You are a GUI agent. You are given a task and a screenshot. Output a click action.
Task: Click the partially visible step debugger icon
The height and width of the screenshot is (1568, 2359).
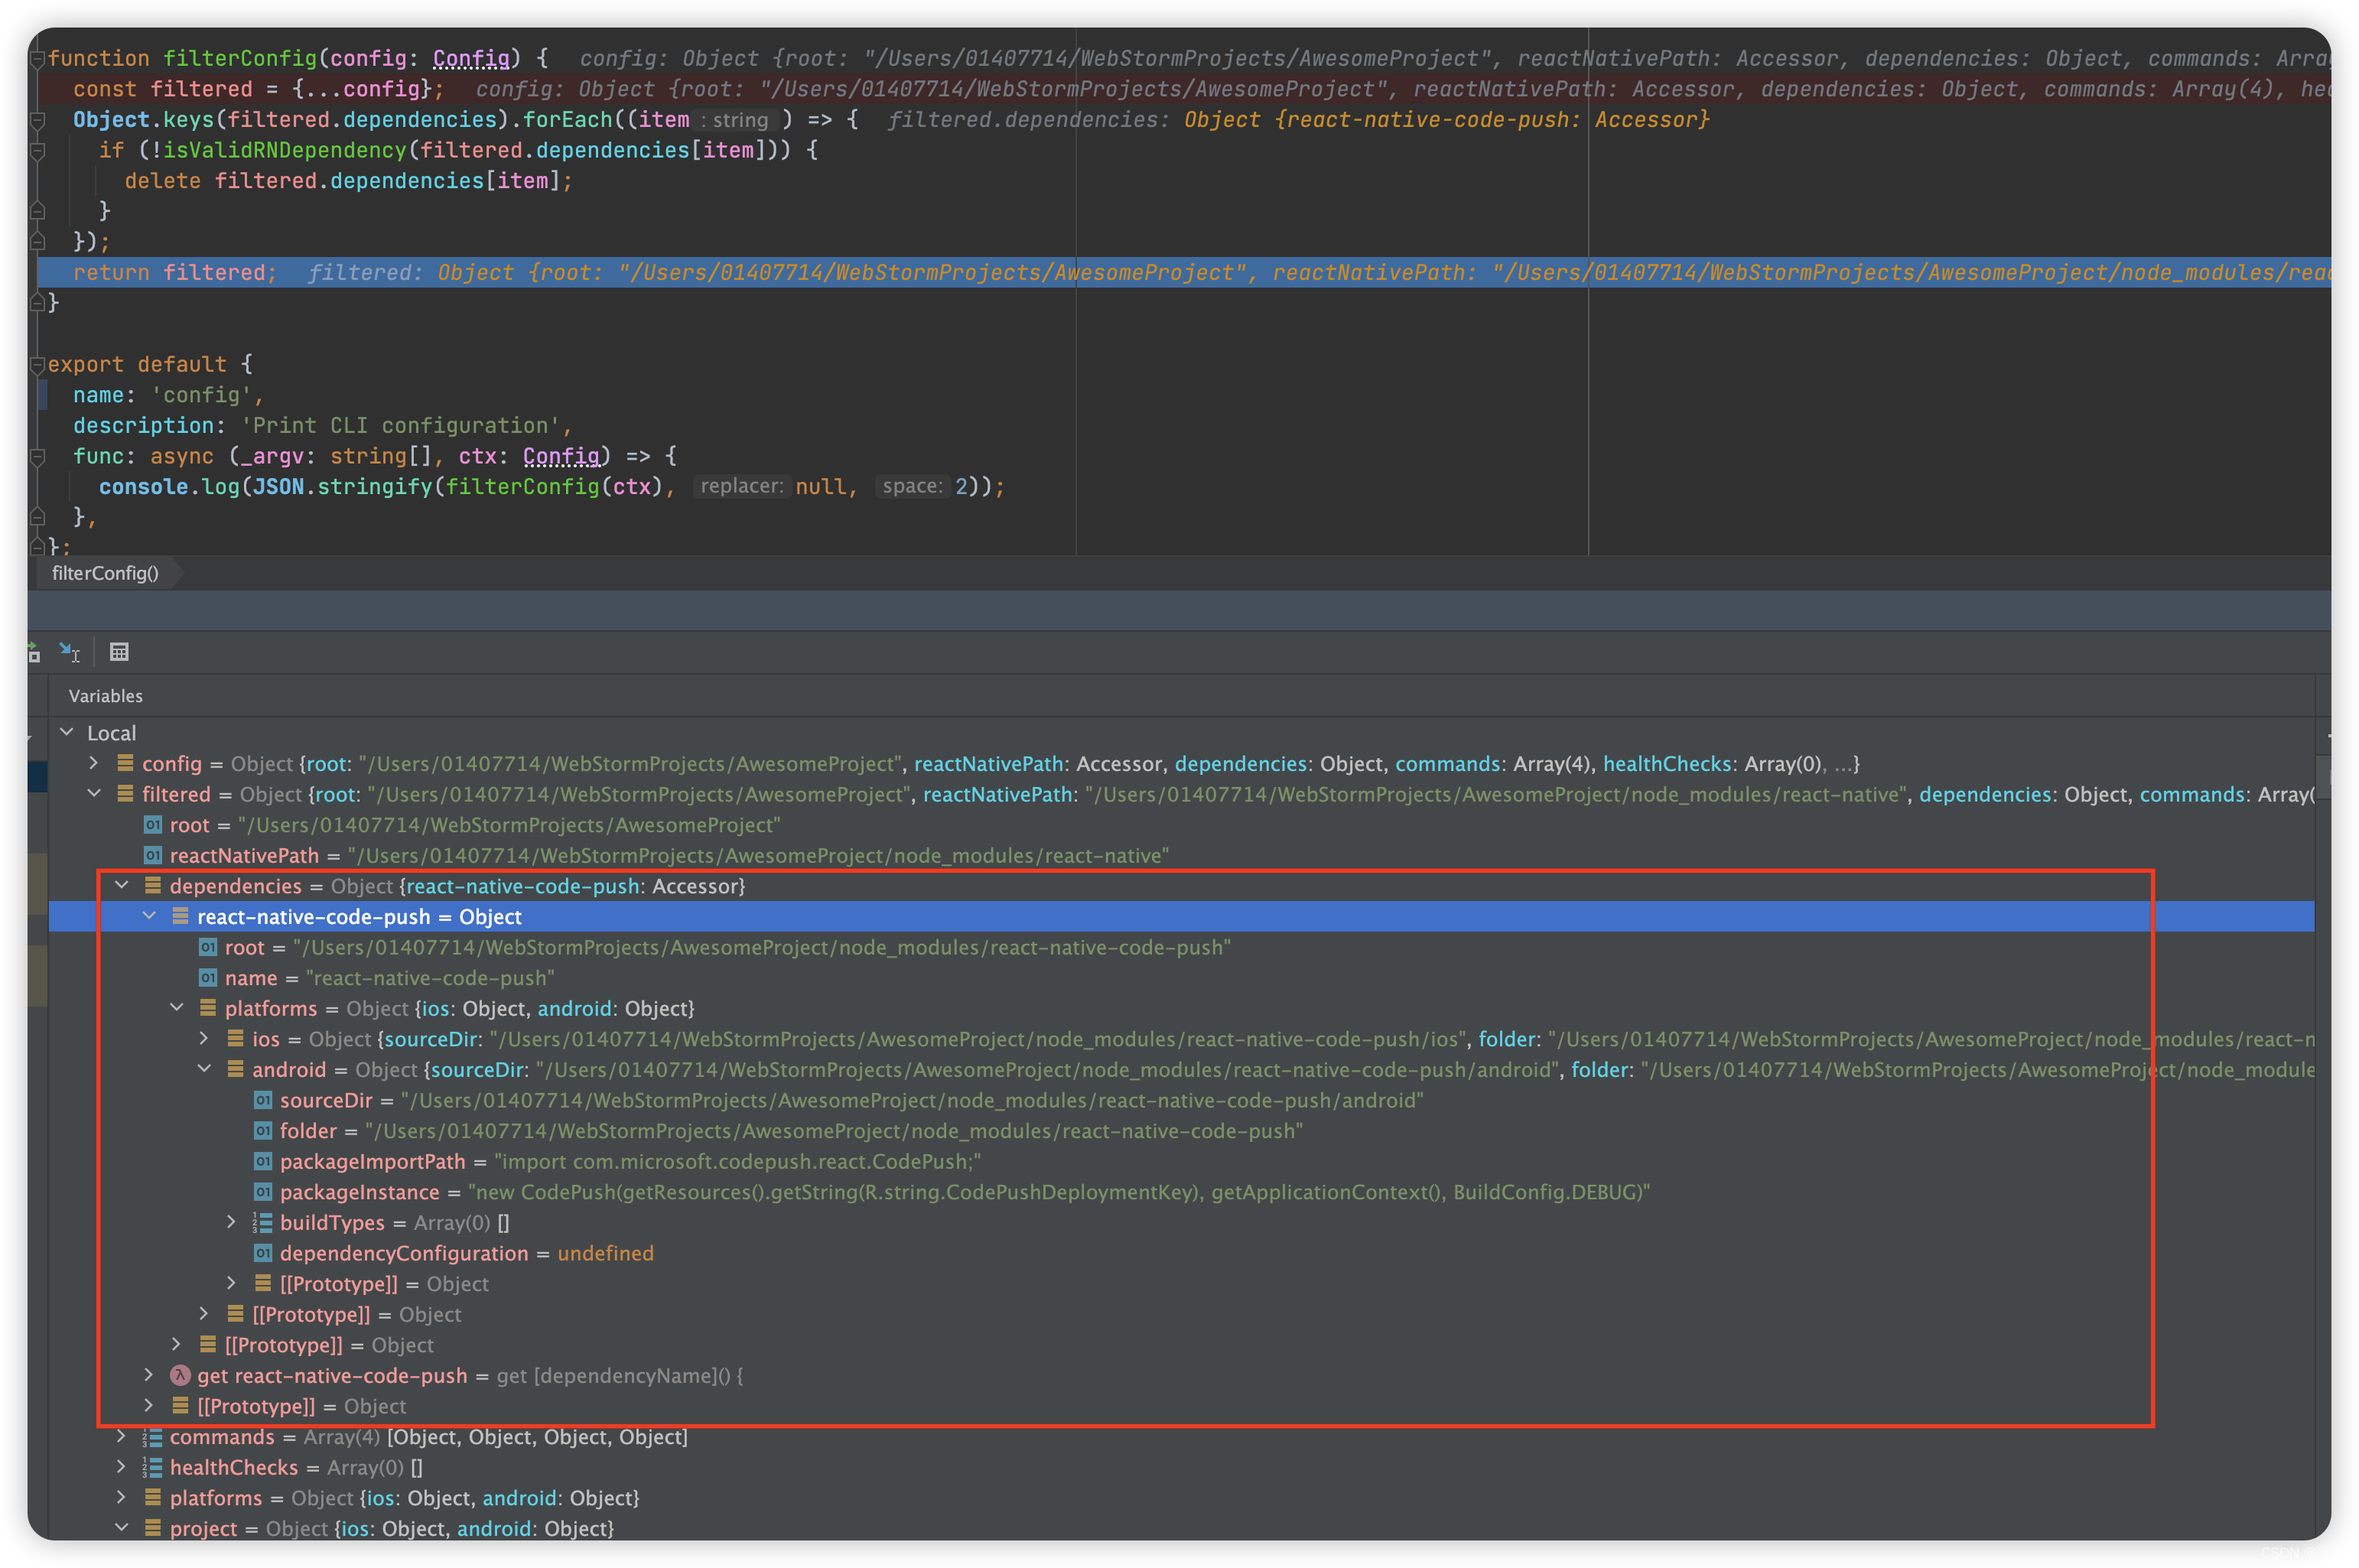coord(33,652)
